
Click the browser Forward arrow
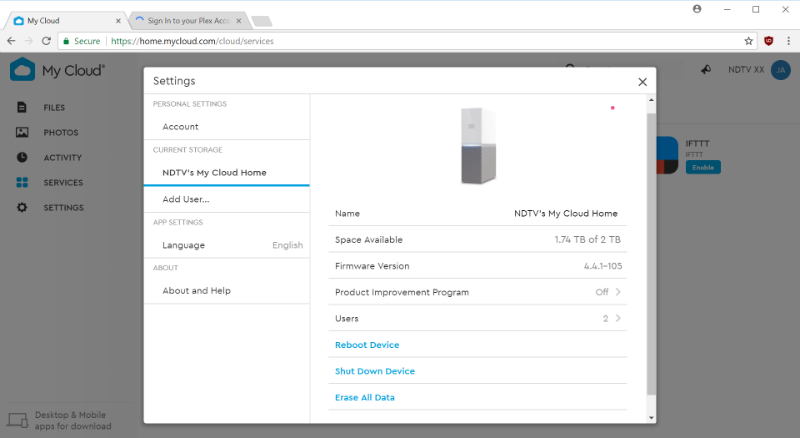coord(29,41)
